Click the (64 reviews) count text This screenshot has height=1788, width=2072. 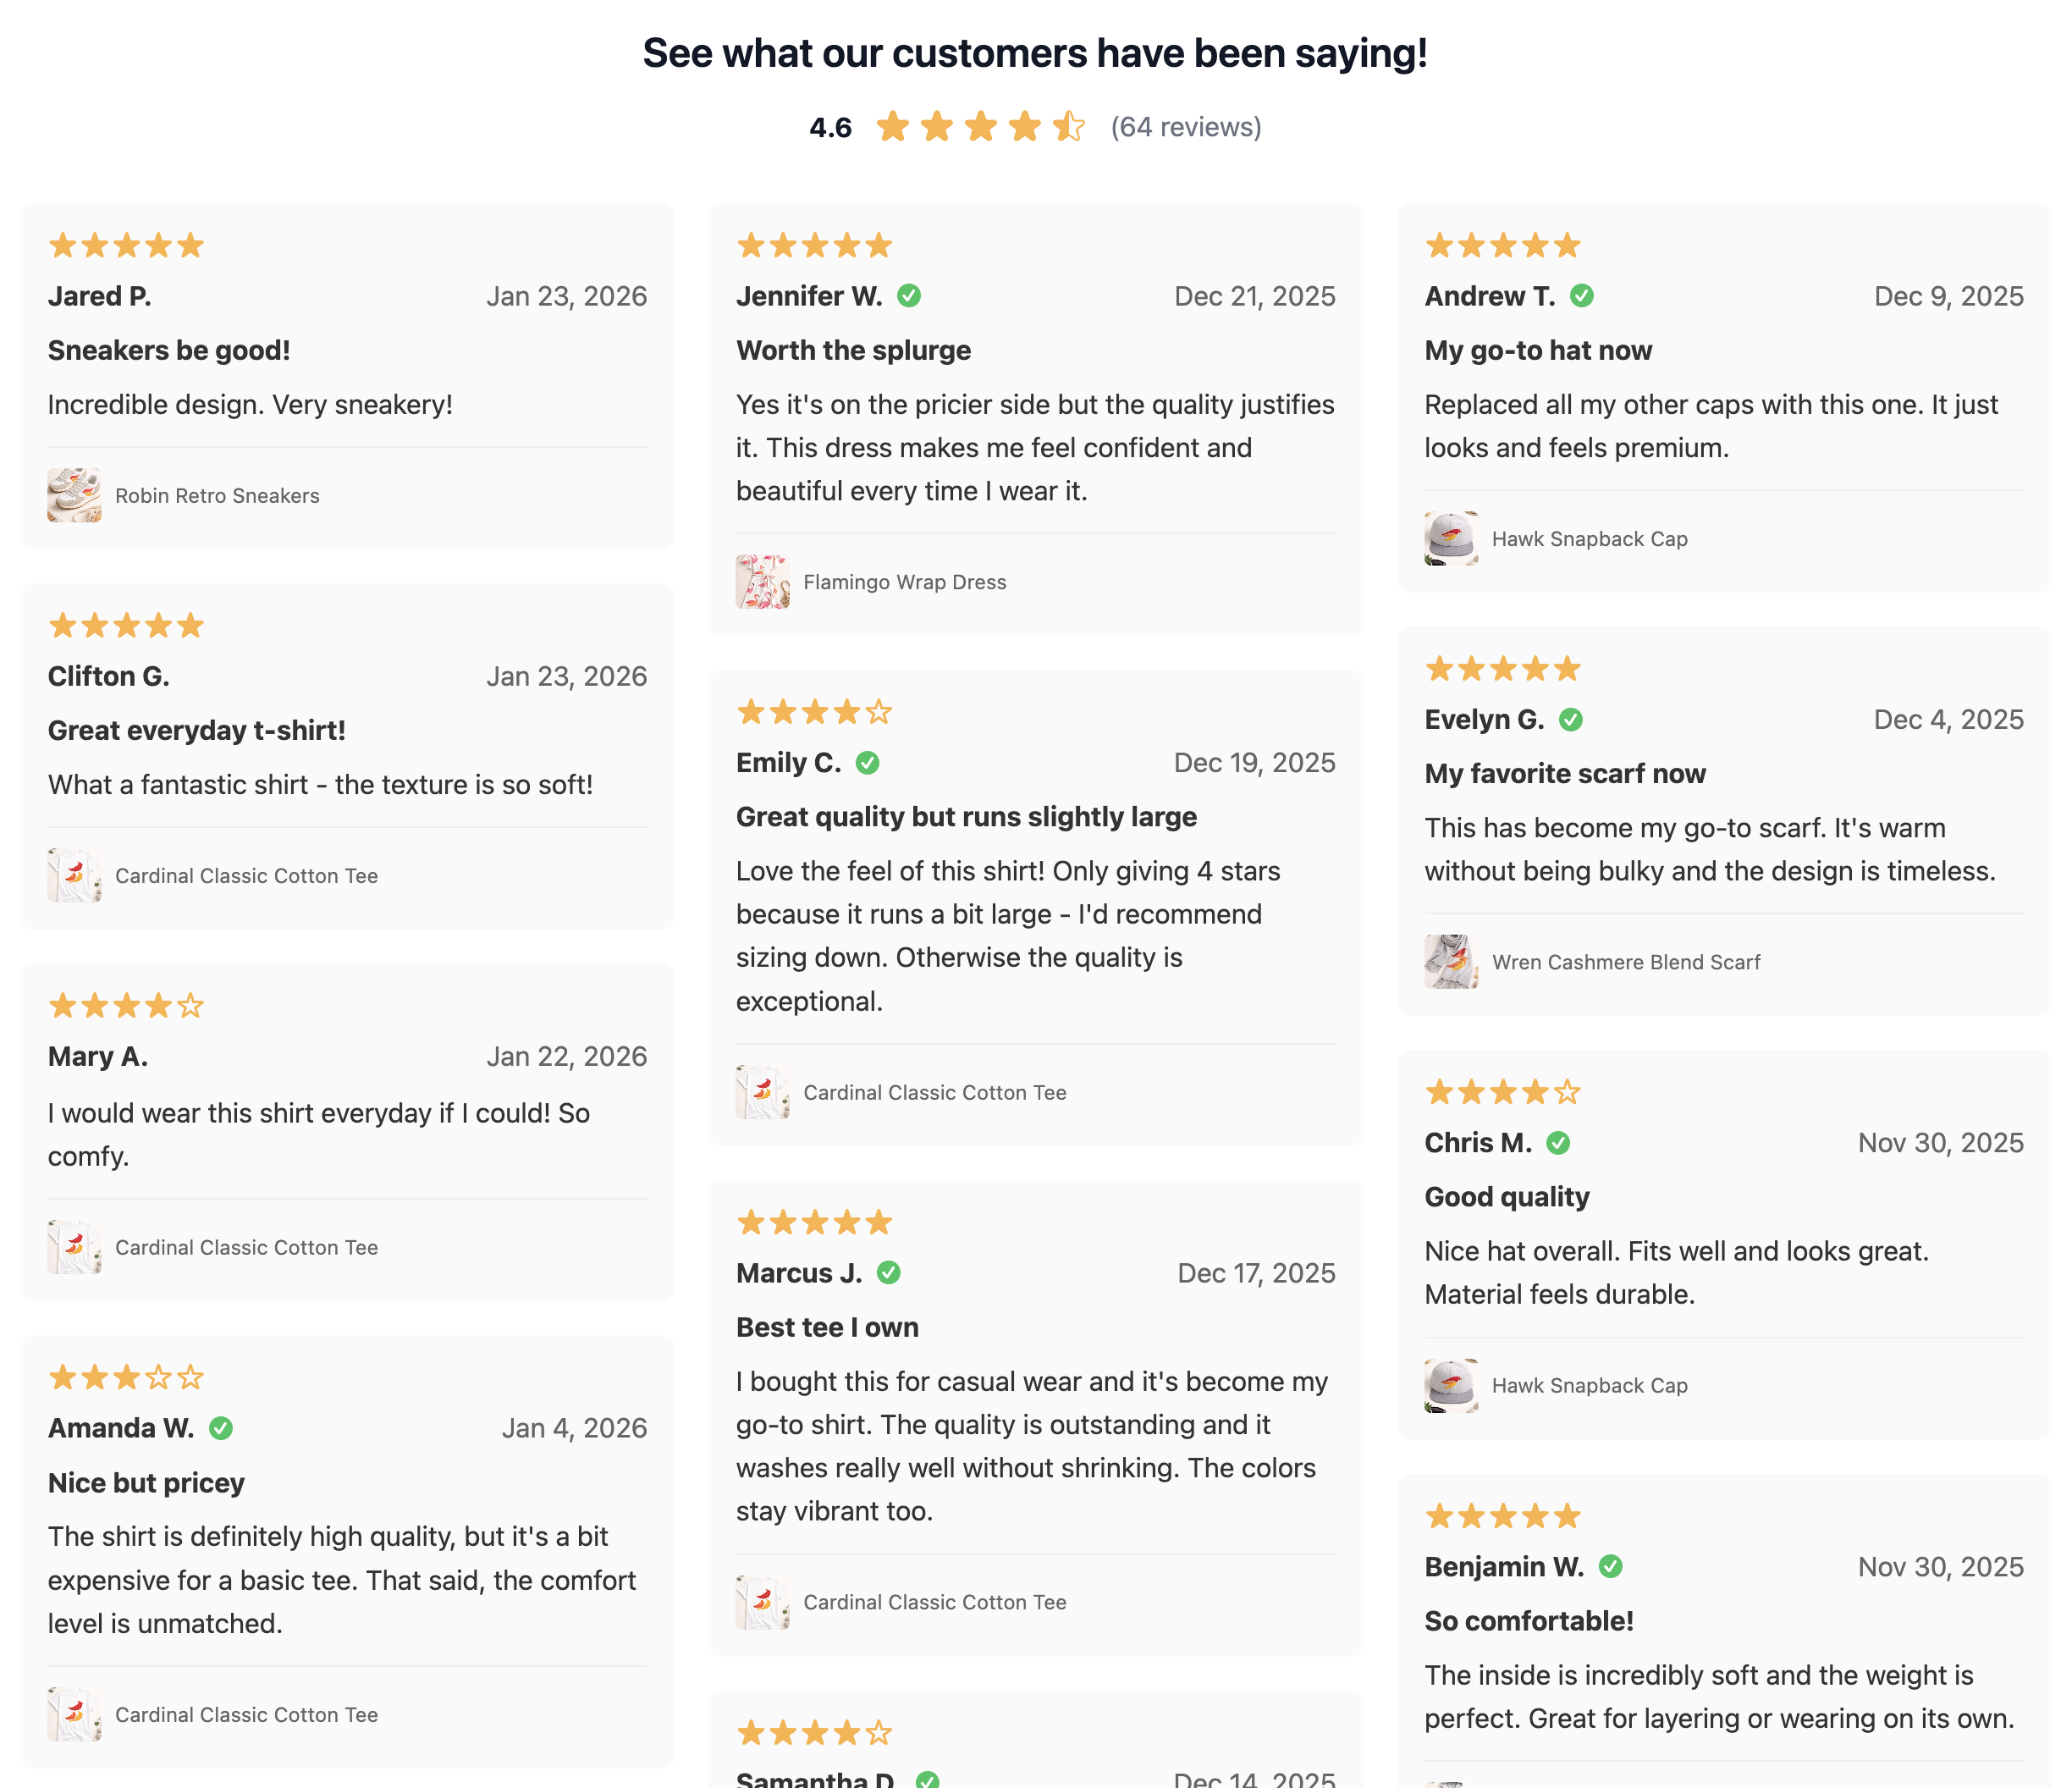[1186, 127]
